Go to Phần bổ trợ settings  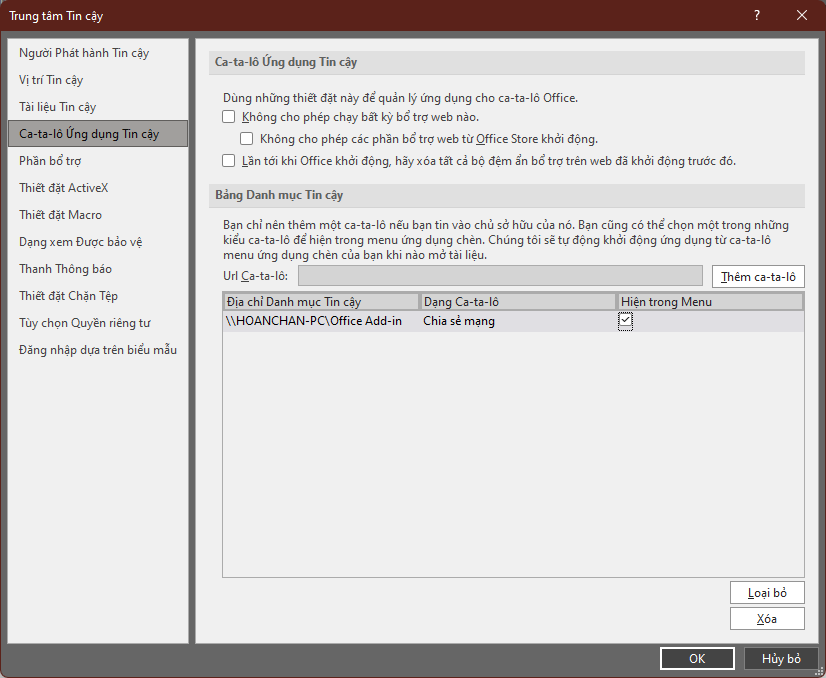tap(50, 161)
